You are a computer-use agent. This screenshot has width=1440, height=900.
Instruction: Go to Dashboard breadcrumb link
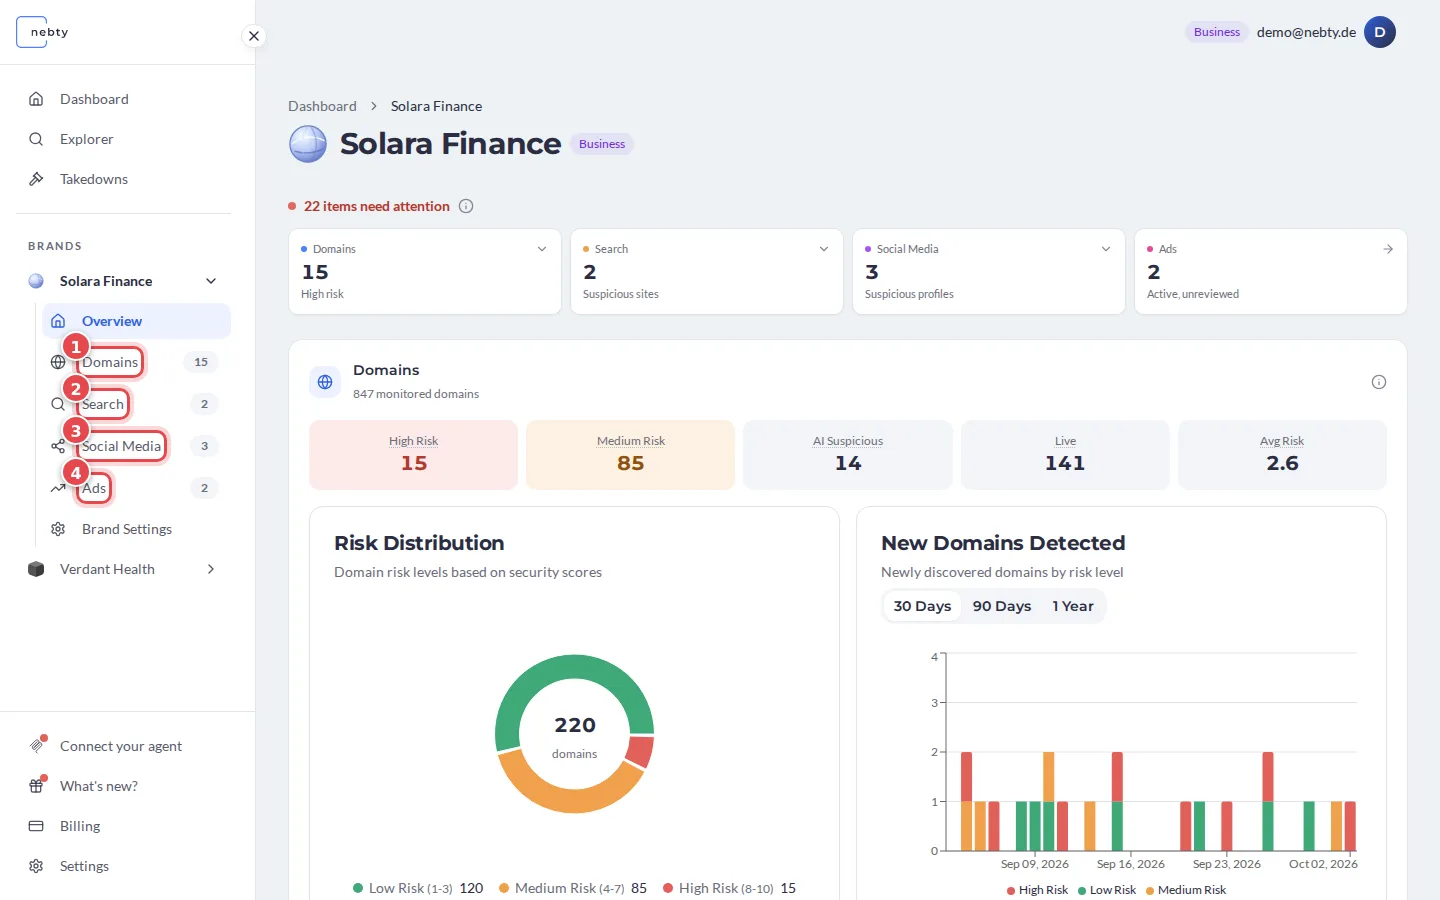point(322,106)
